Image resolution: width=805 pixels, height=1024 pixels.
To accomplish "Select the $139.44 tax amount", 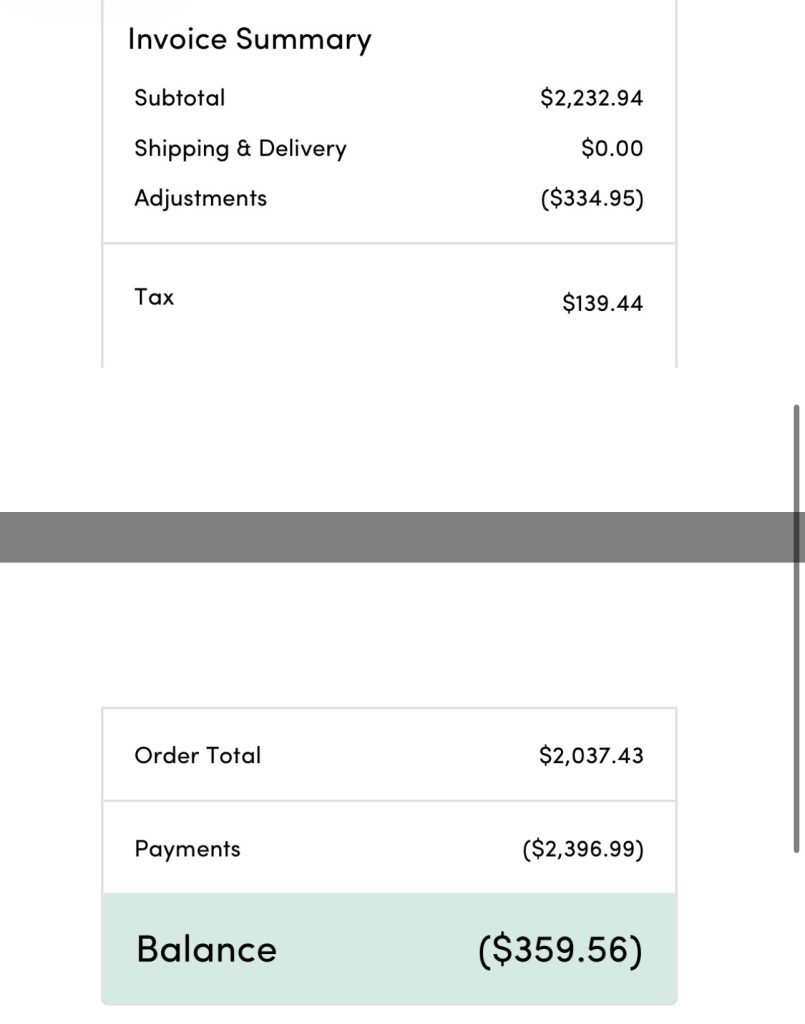I will pos(602,302).
